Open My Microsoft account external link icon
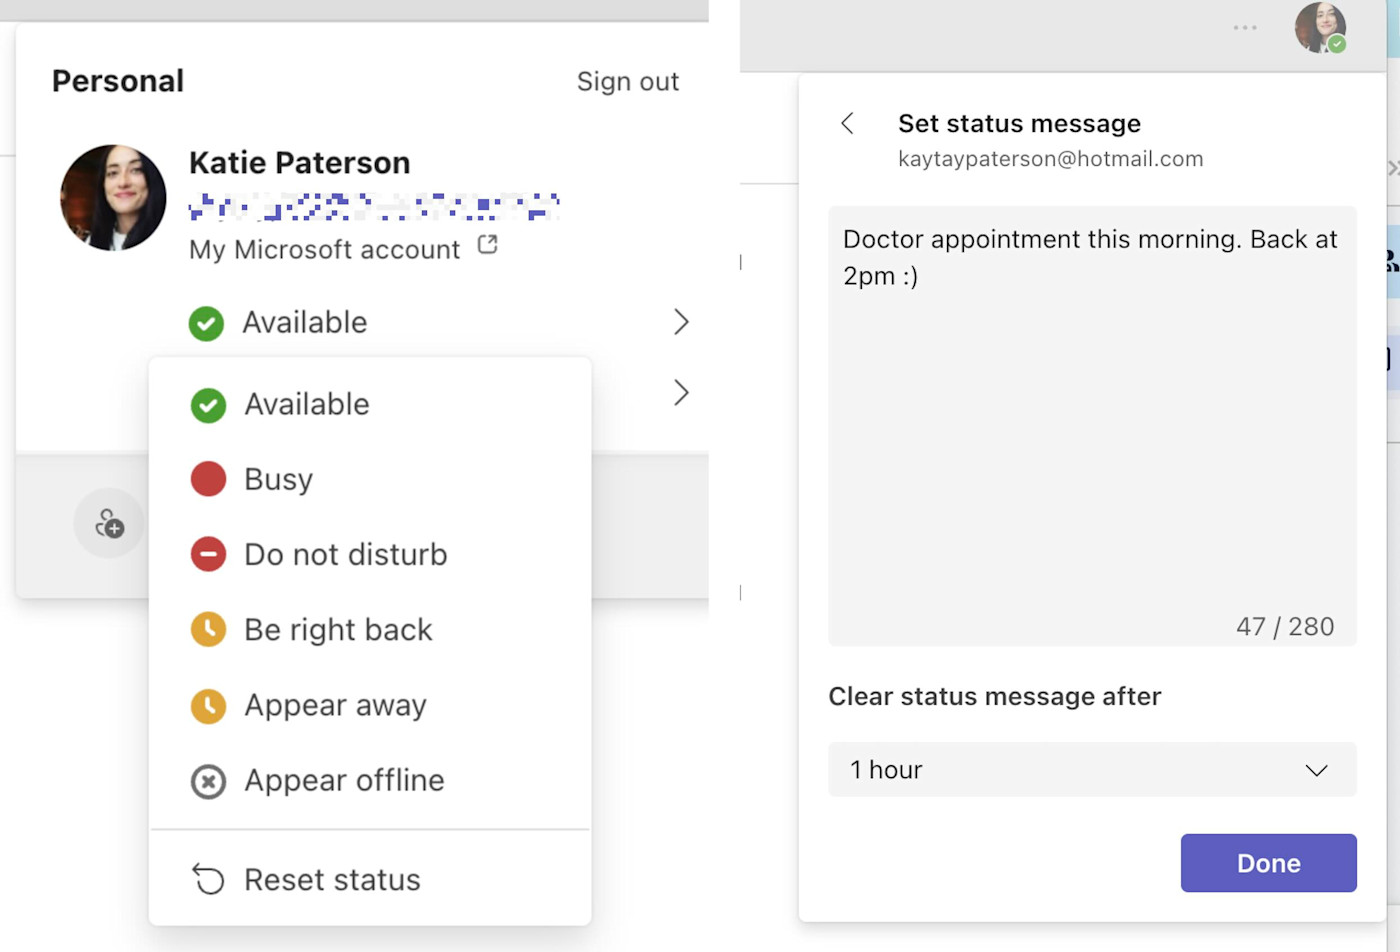The image size is (1400, 952). [488, 245]
